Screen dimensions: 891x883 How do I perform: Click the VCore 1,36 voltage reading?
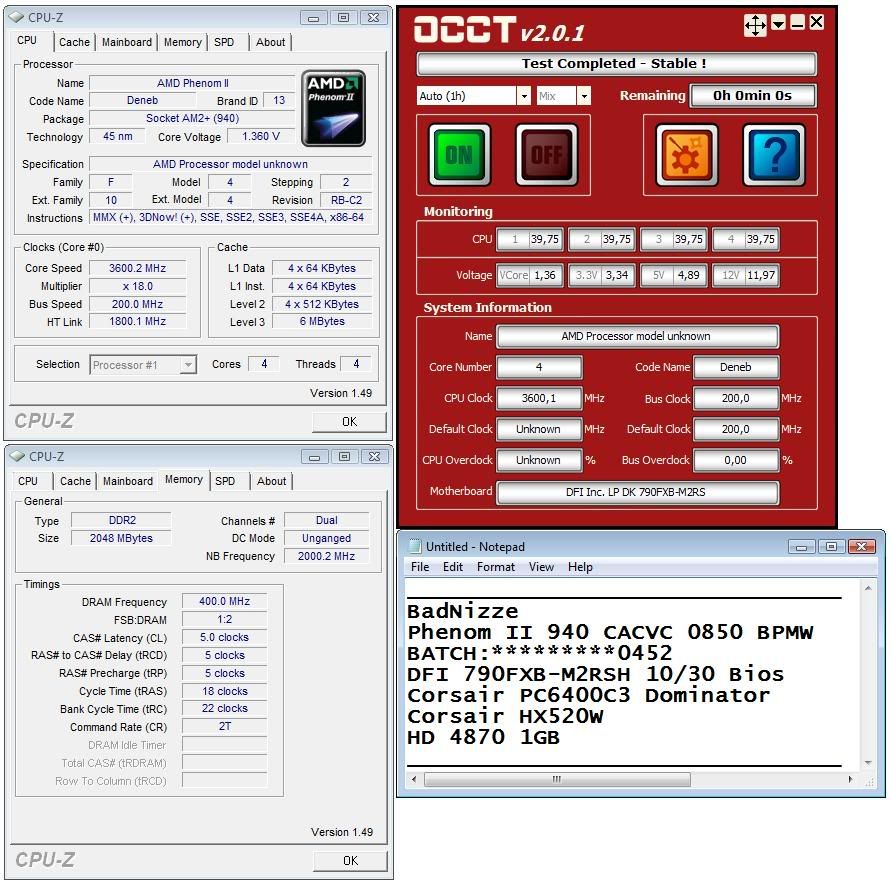click(x=530, y=275)
